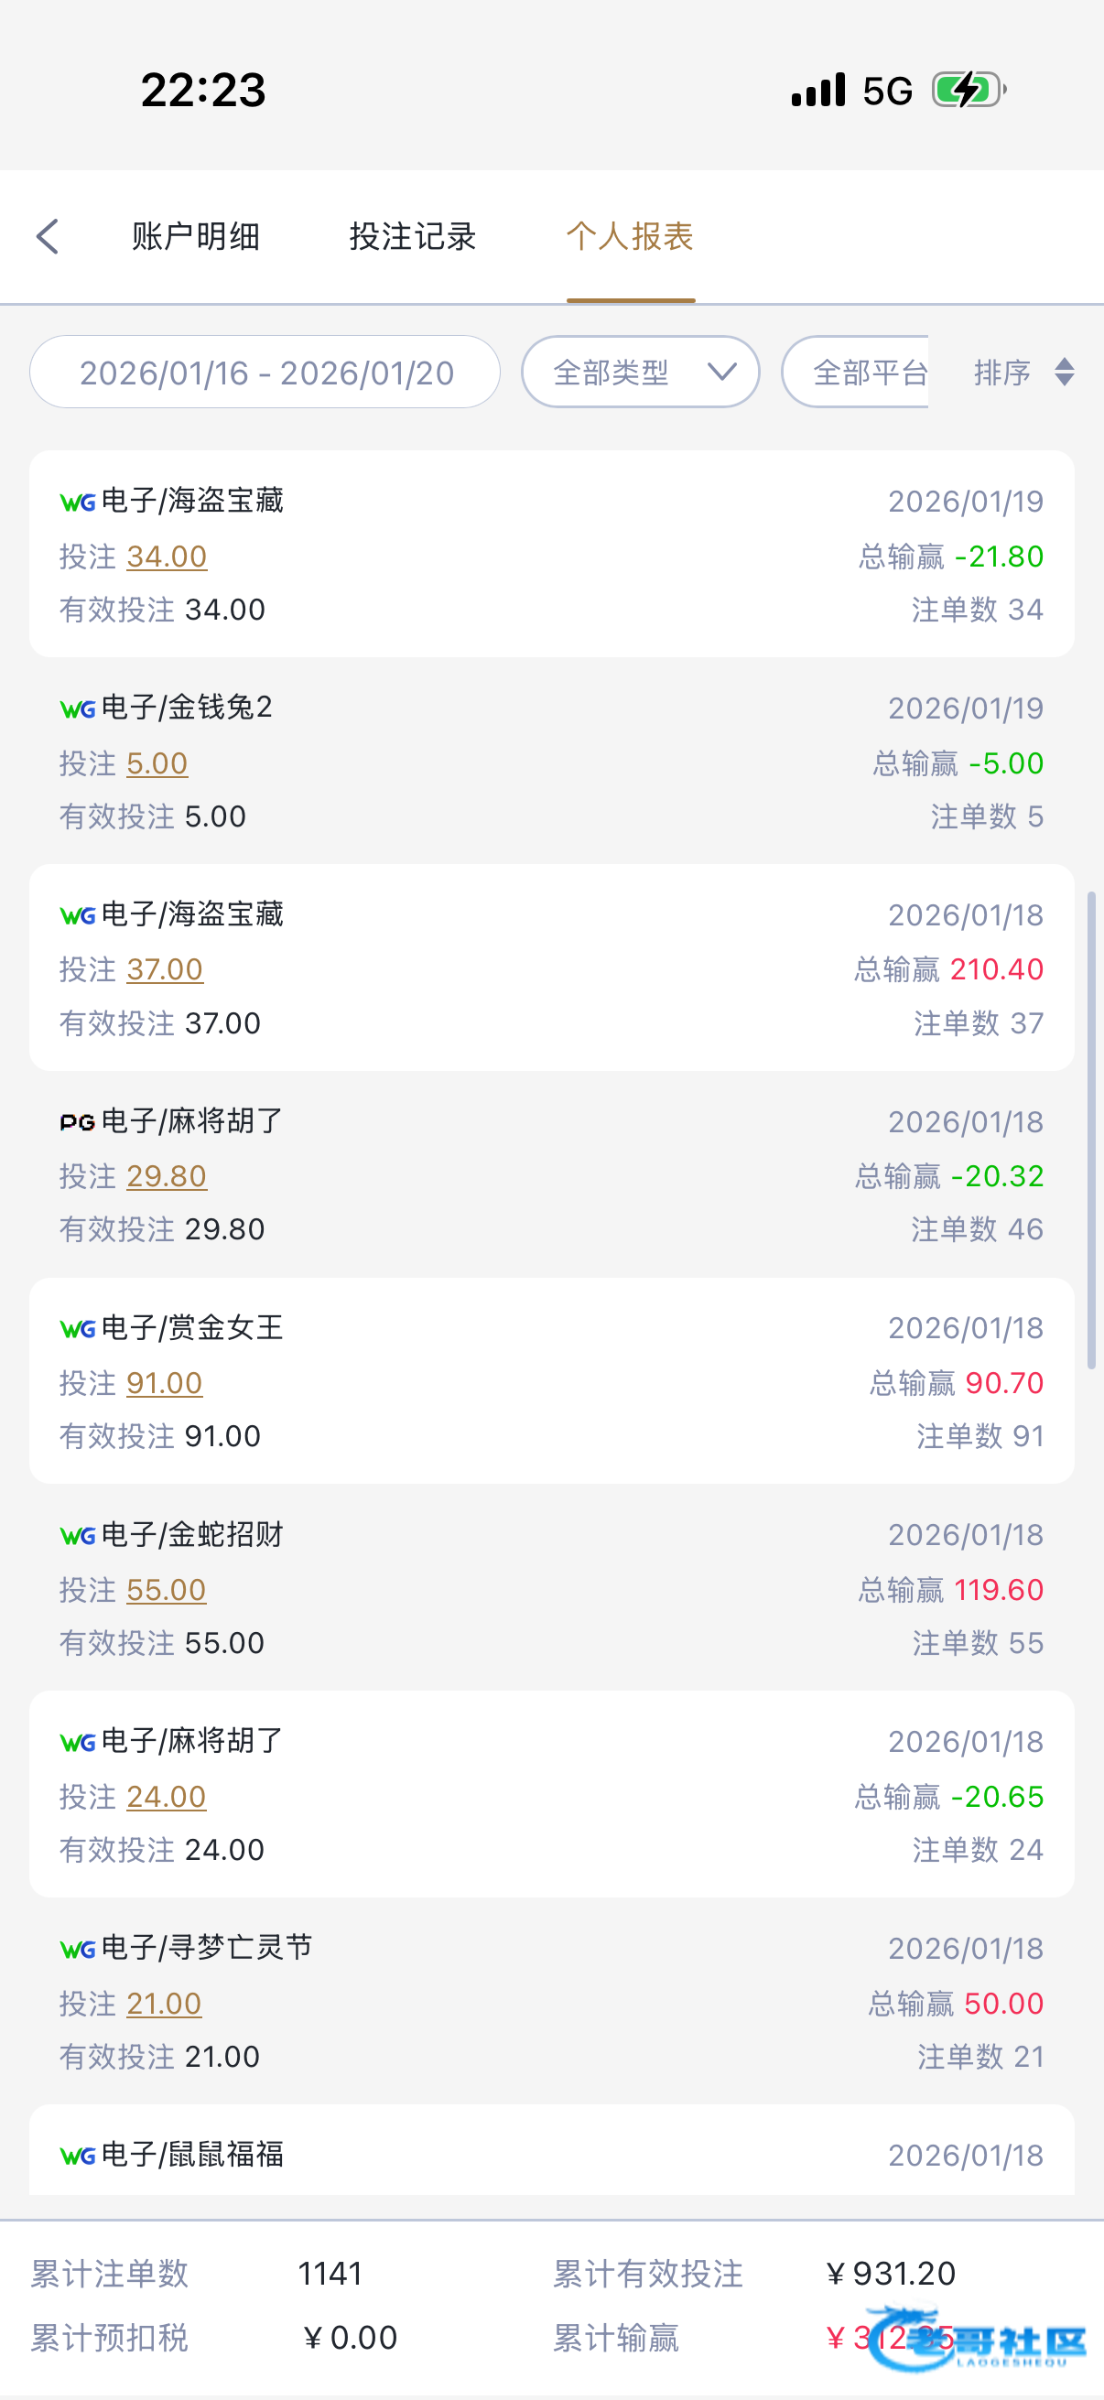Tap the 29.80 bet amount link
The height and width of the screenshot is (2400, 1104).
point(167,1176)
